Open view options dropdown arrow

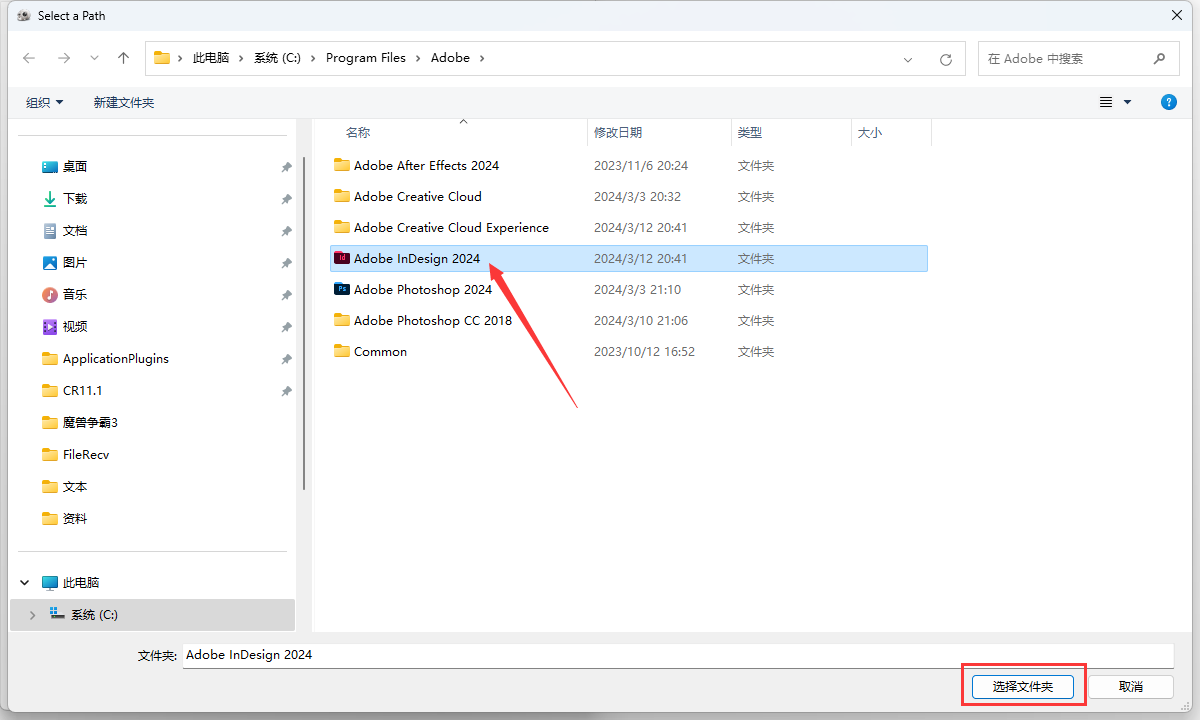(x=1127, y=102)
